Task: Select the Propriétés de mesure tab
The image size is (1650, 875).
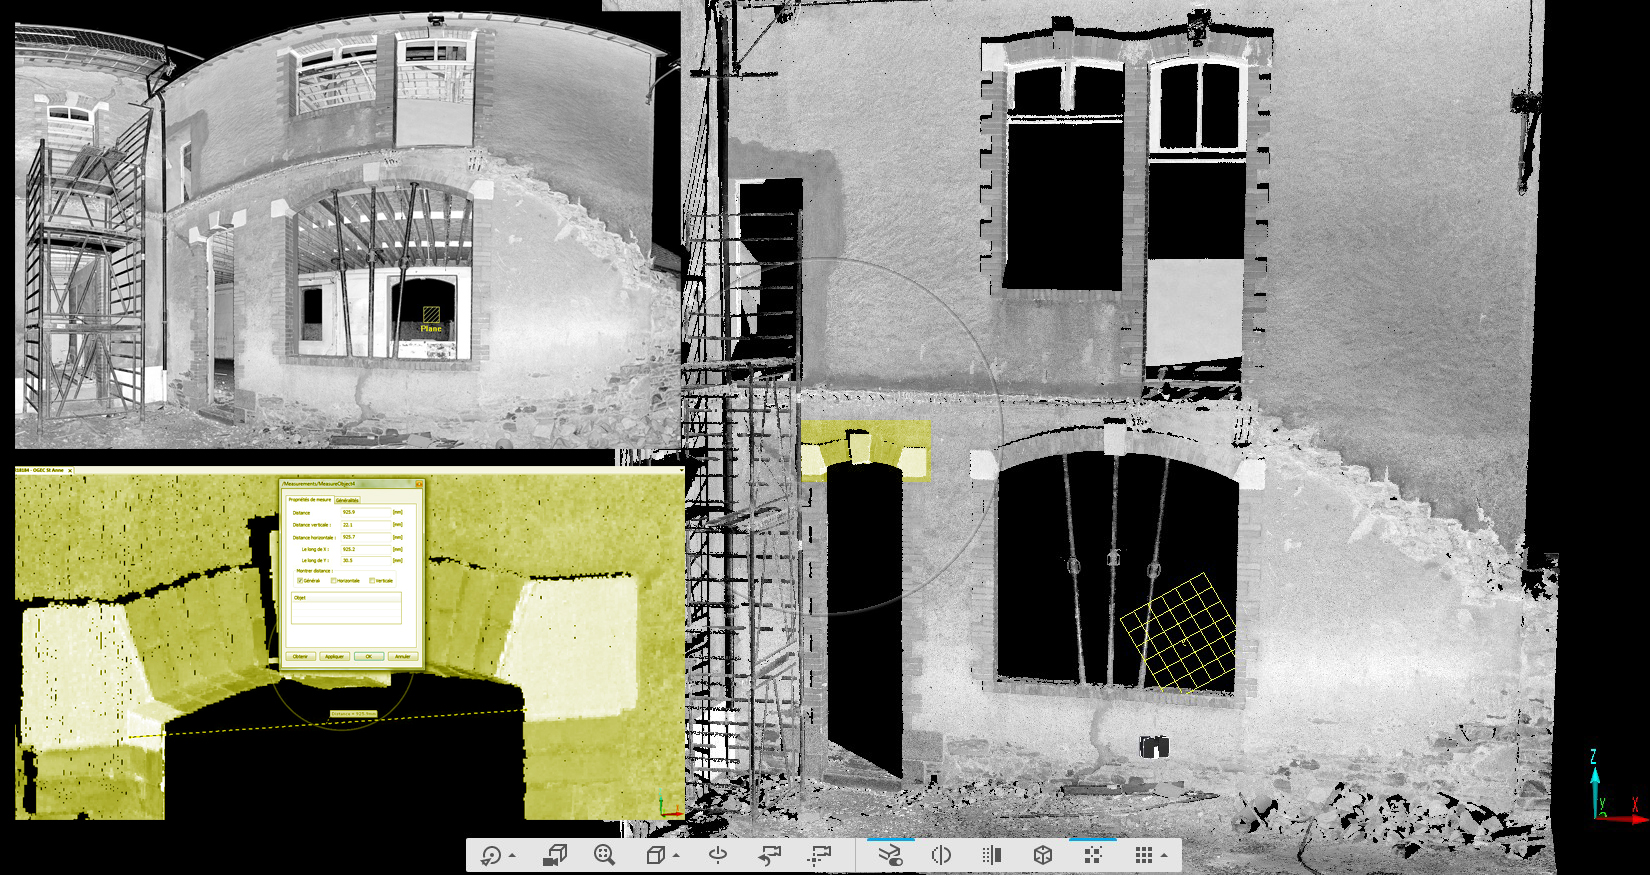Action: [x=309, y=500]
